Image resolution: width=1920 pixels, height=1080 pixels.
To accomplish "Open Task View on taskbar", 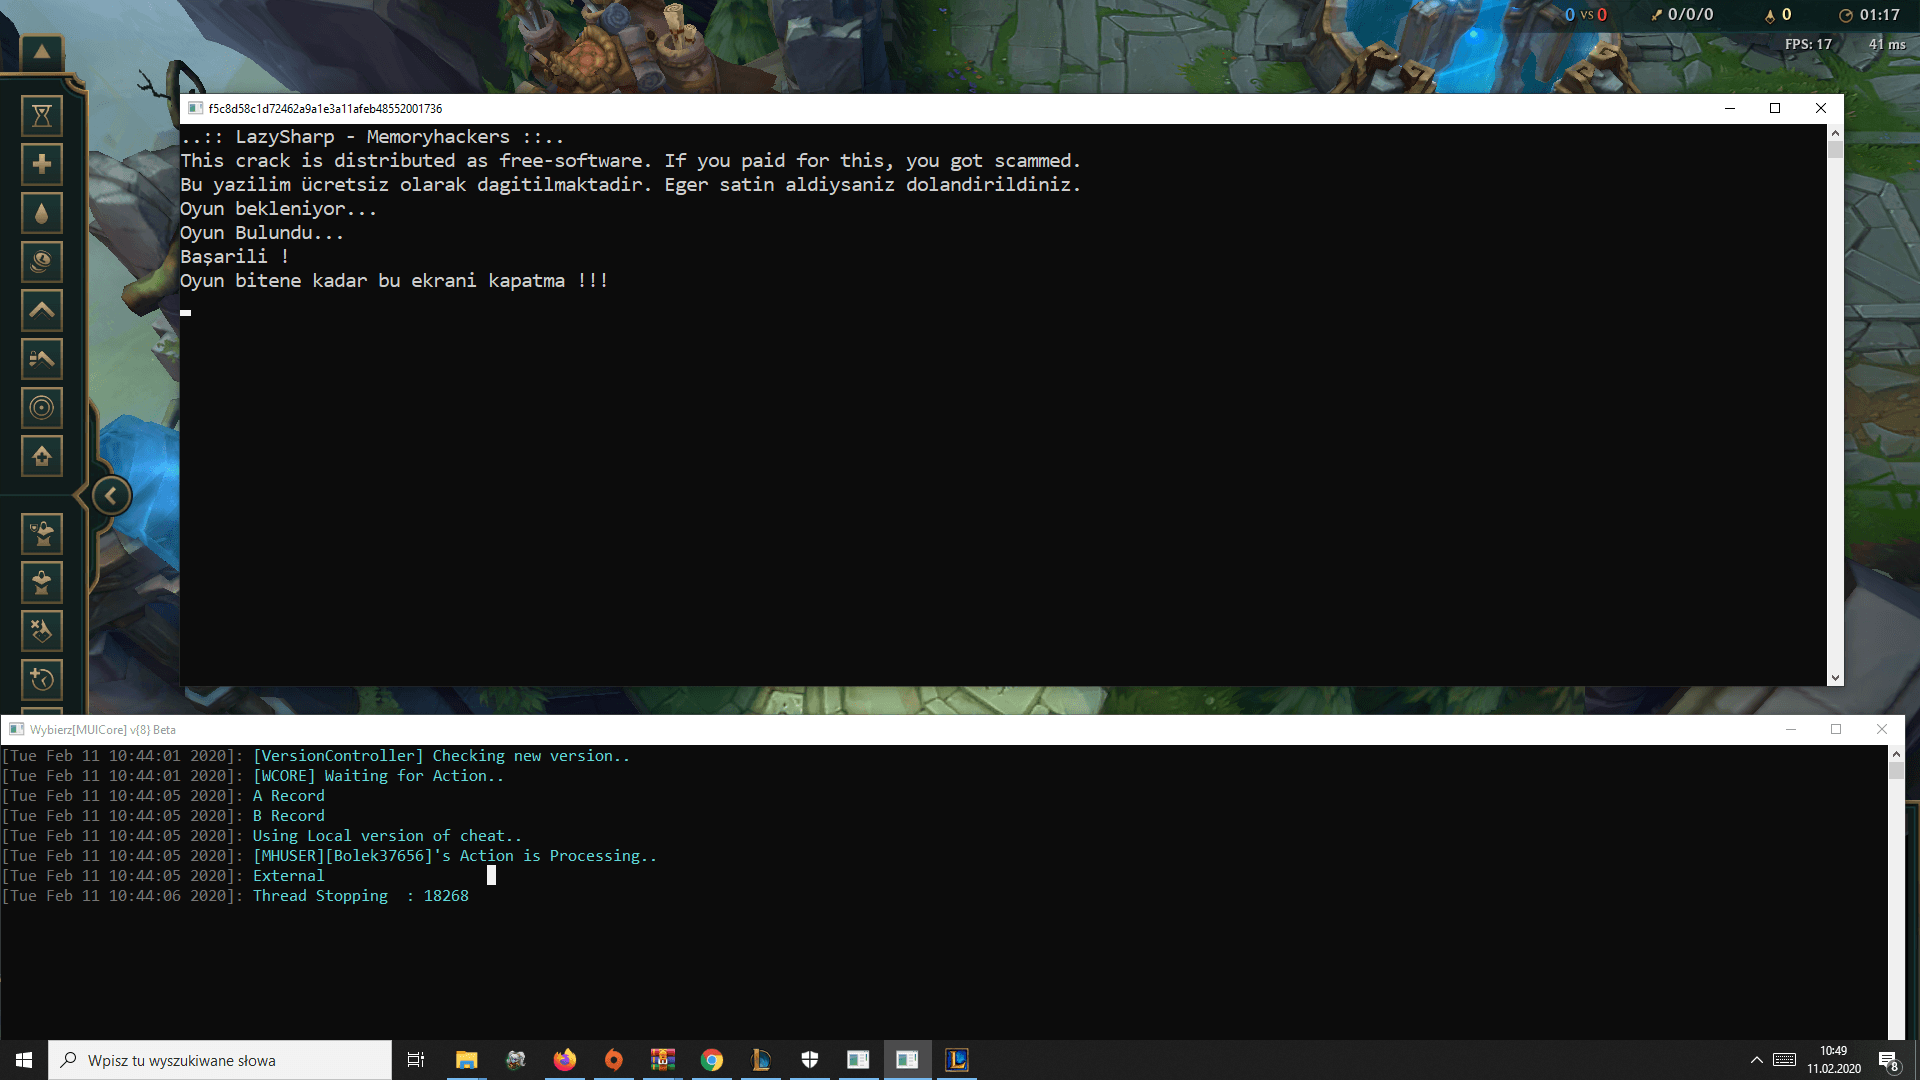I will pyautogui.click(x=416, y=1060).
